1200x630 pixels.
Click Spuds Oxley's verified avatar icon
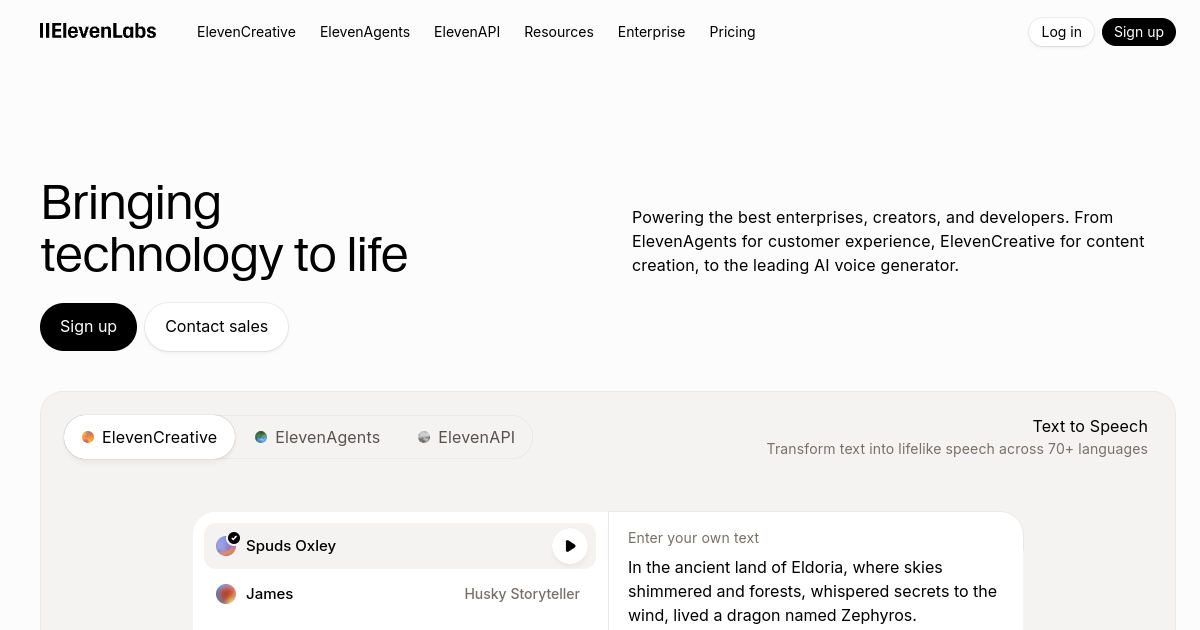tap(226, 546)
